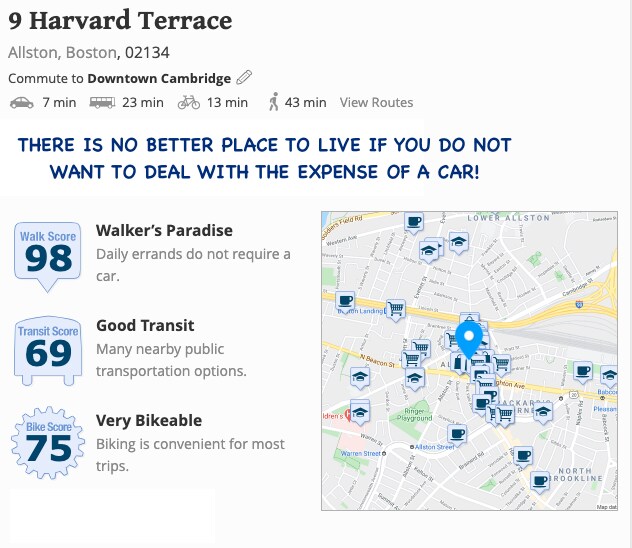Select the bicycle commute time icon
The height and width of the screenshot is (548, 632).
(x=189, y=102)
